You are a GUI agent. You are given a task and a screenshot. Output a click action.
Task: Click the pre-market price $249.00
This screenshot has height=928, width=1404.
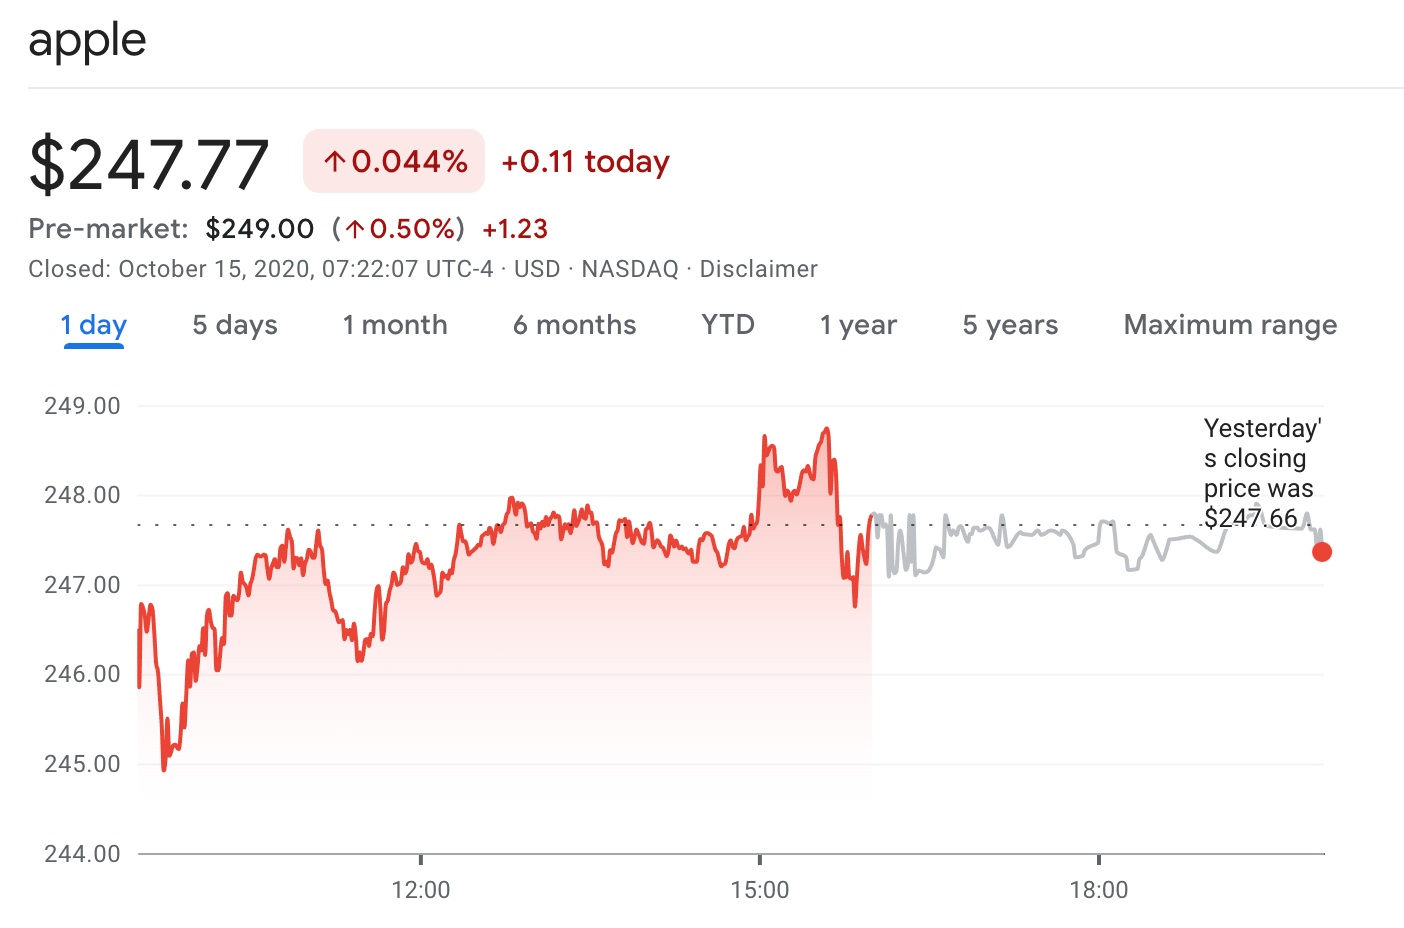[260, 229]
